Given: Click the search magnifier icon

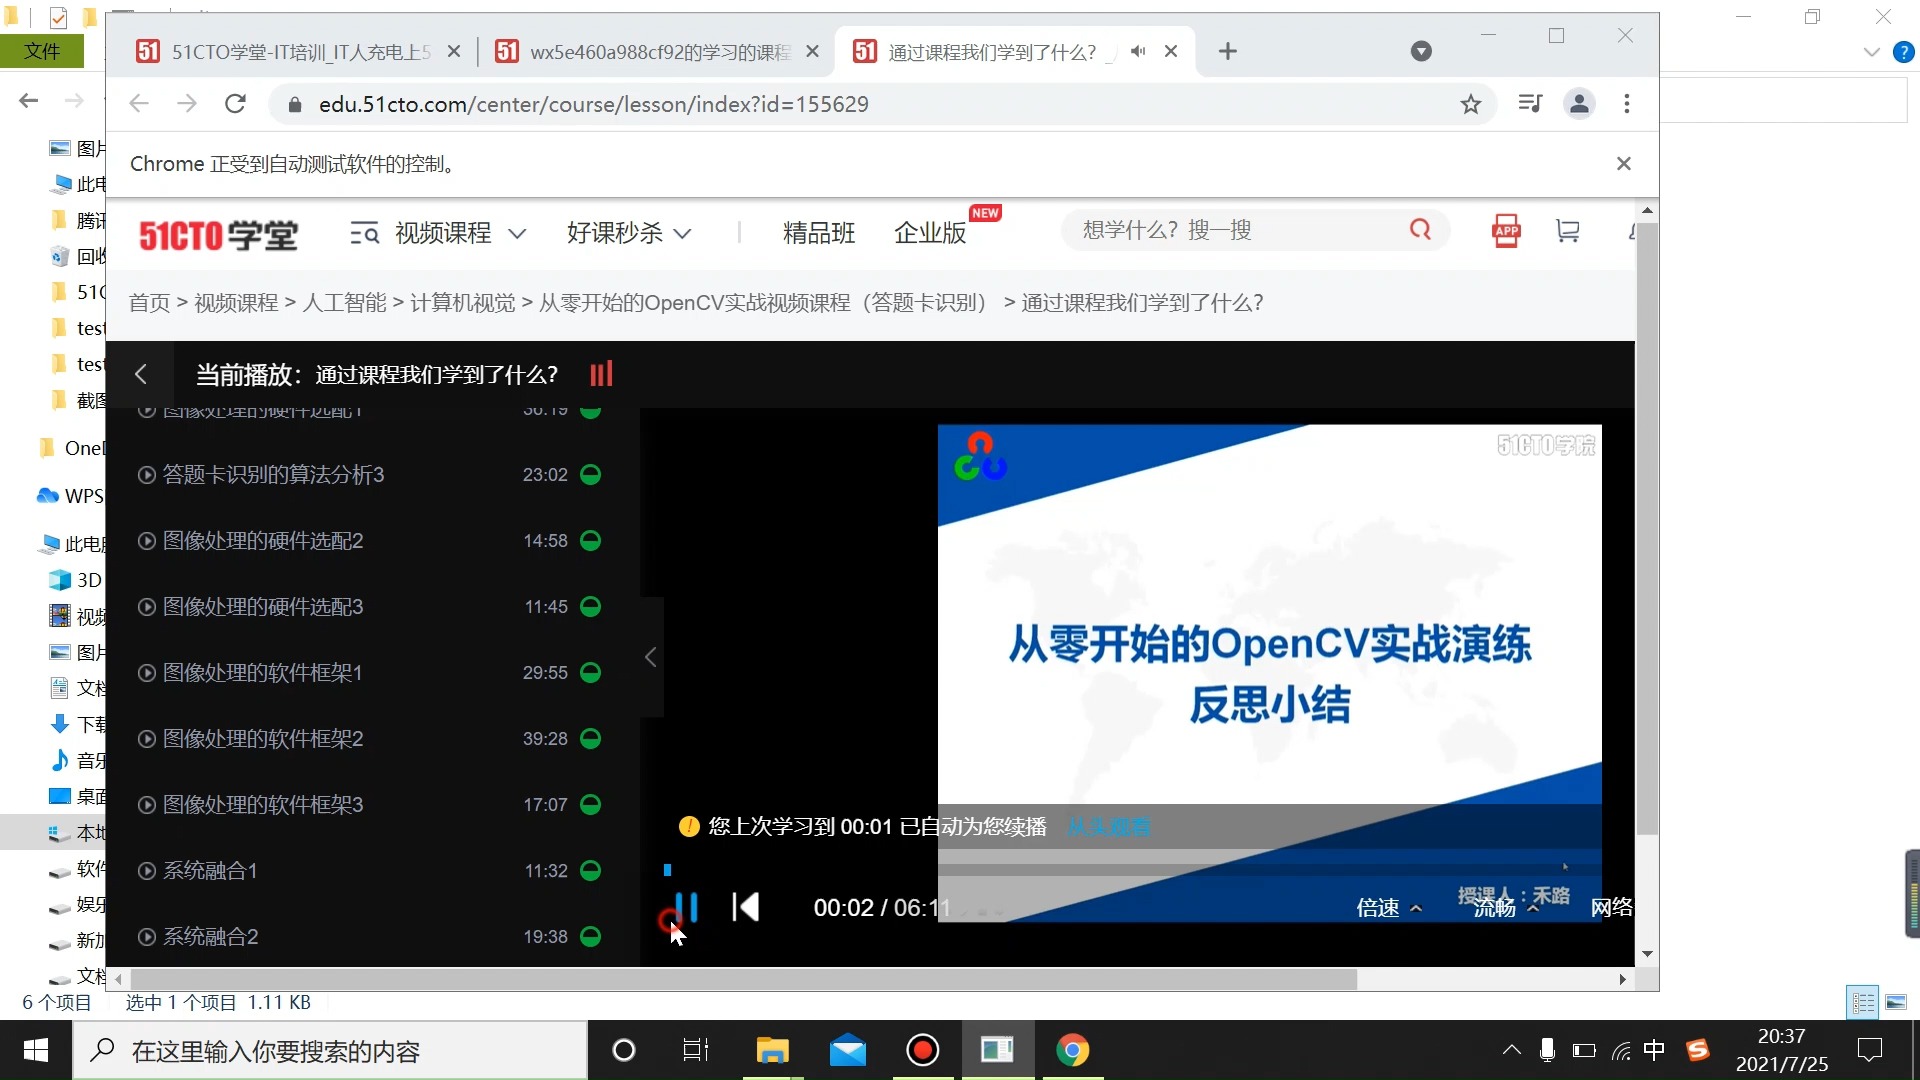Looking at the screenshot, I should pos(1420,230).
